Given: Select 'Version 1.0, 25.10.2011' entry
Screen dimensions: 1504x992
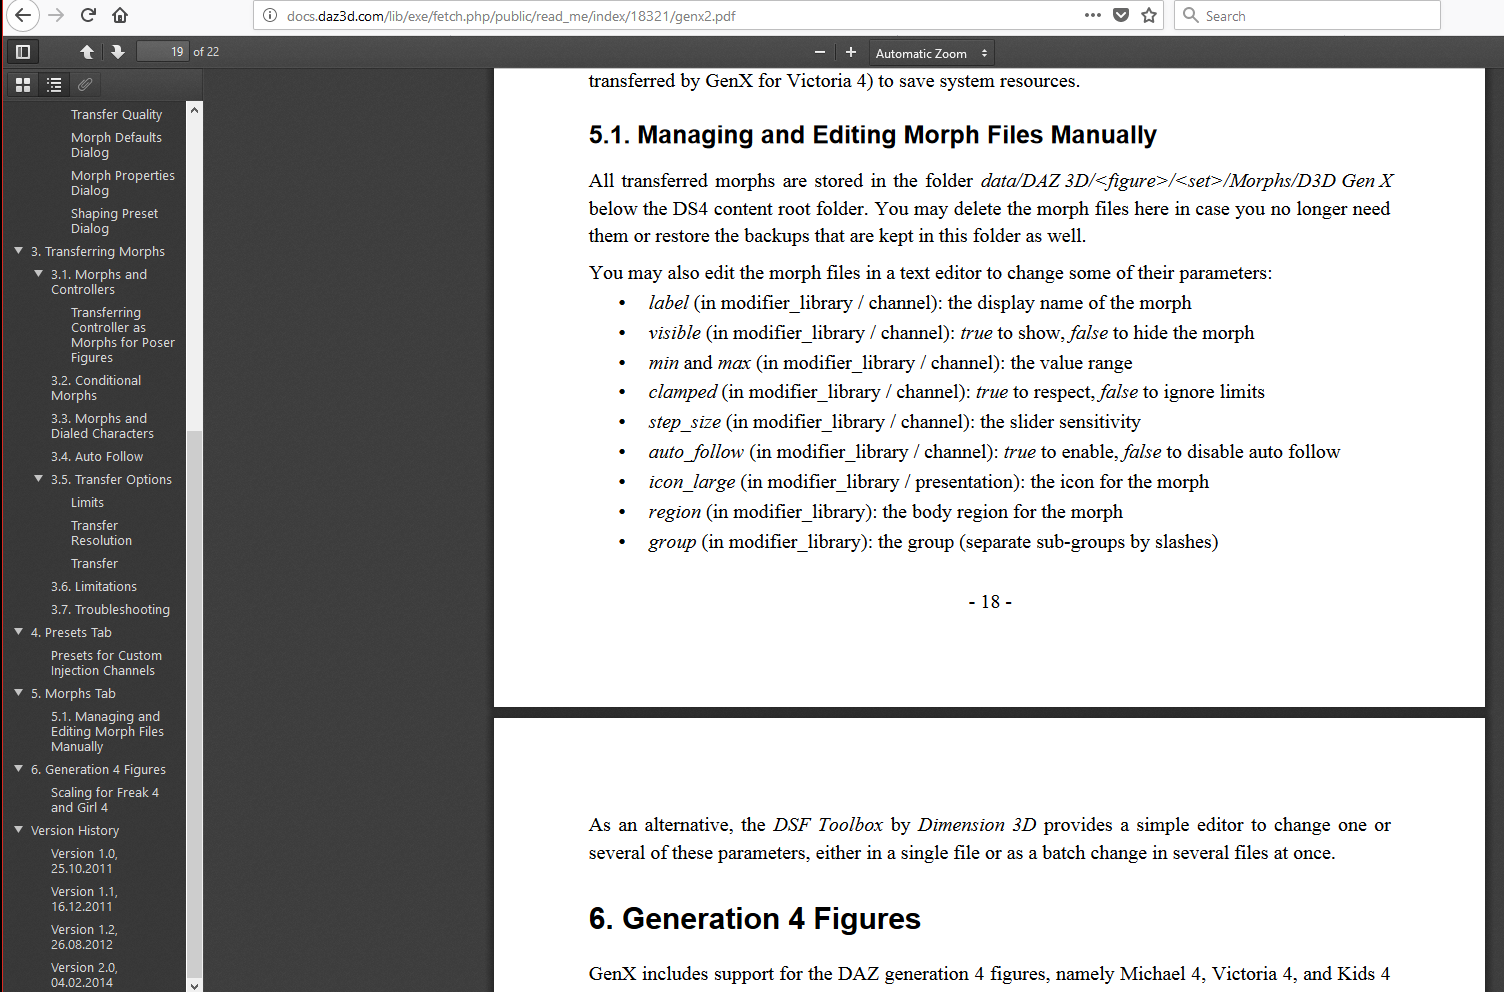Looking at the screenshot, I should coord(84,861).
